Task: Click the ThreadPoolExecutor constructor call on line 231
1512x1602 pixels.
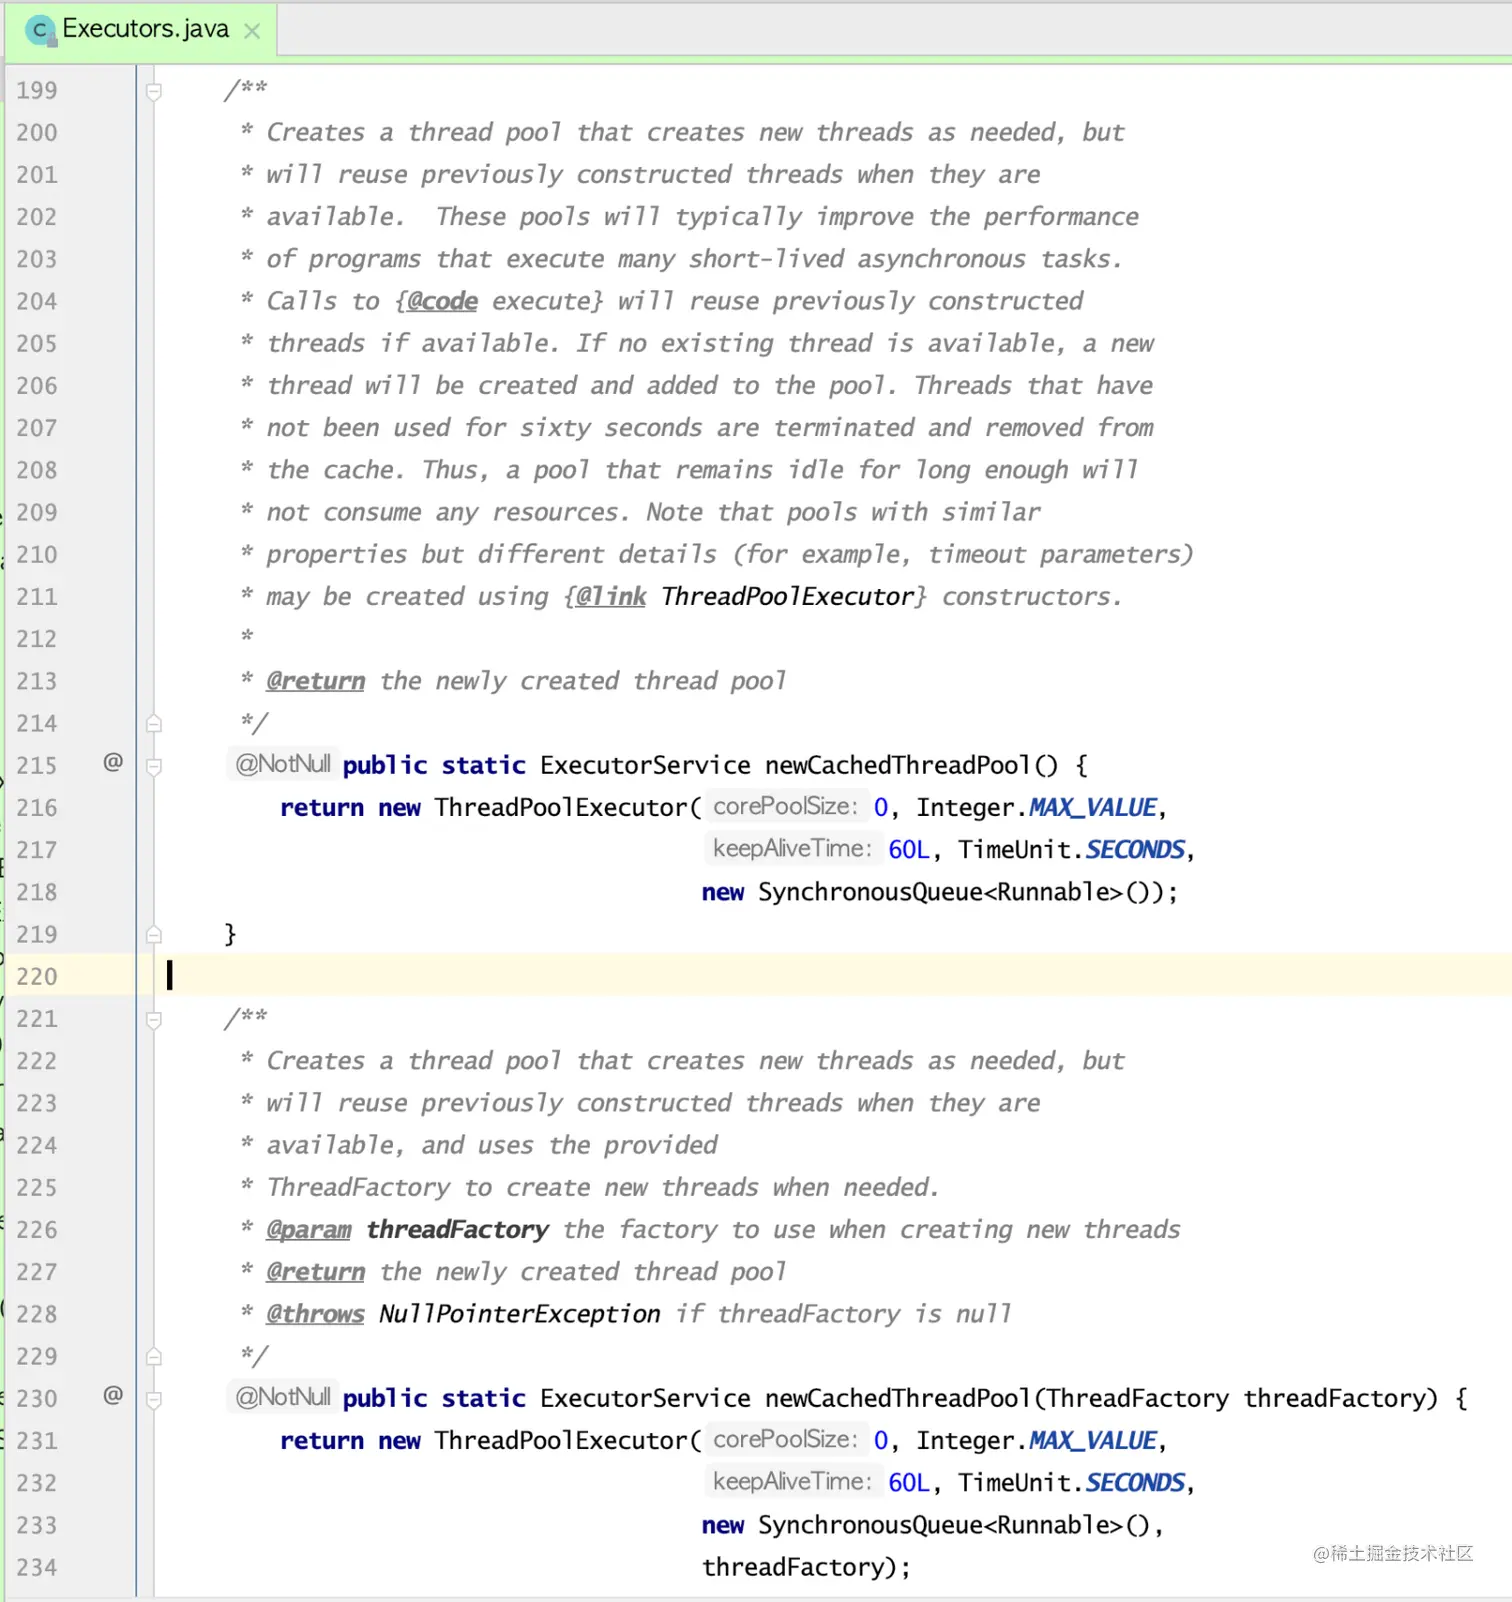Action: (x=561, y=1441)
